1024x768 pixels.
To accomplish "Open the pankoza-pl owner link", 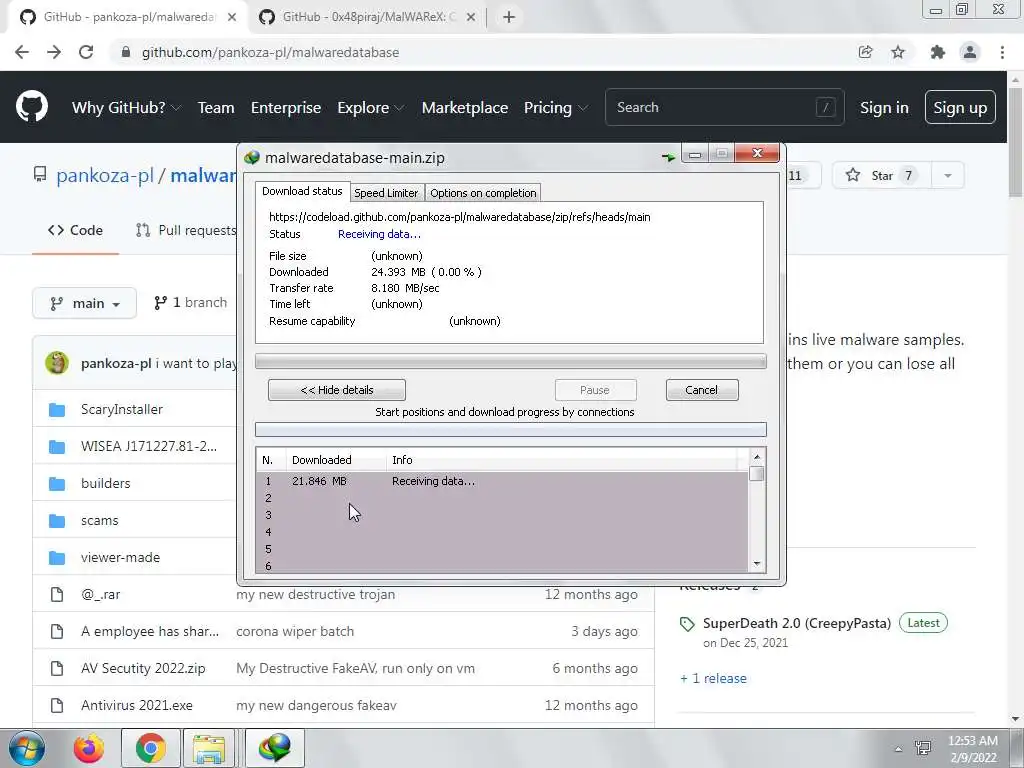I will coord(105,176).
